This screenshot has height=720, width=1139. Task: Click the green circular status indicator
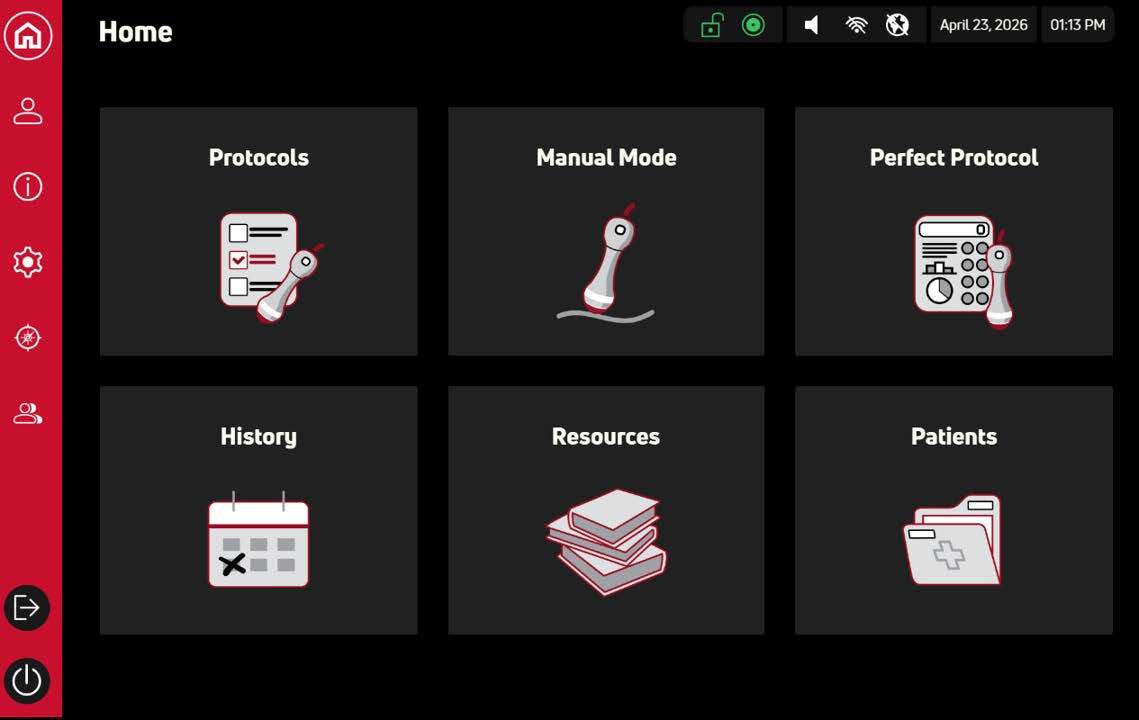click(753, 25)
